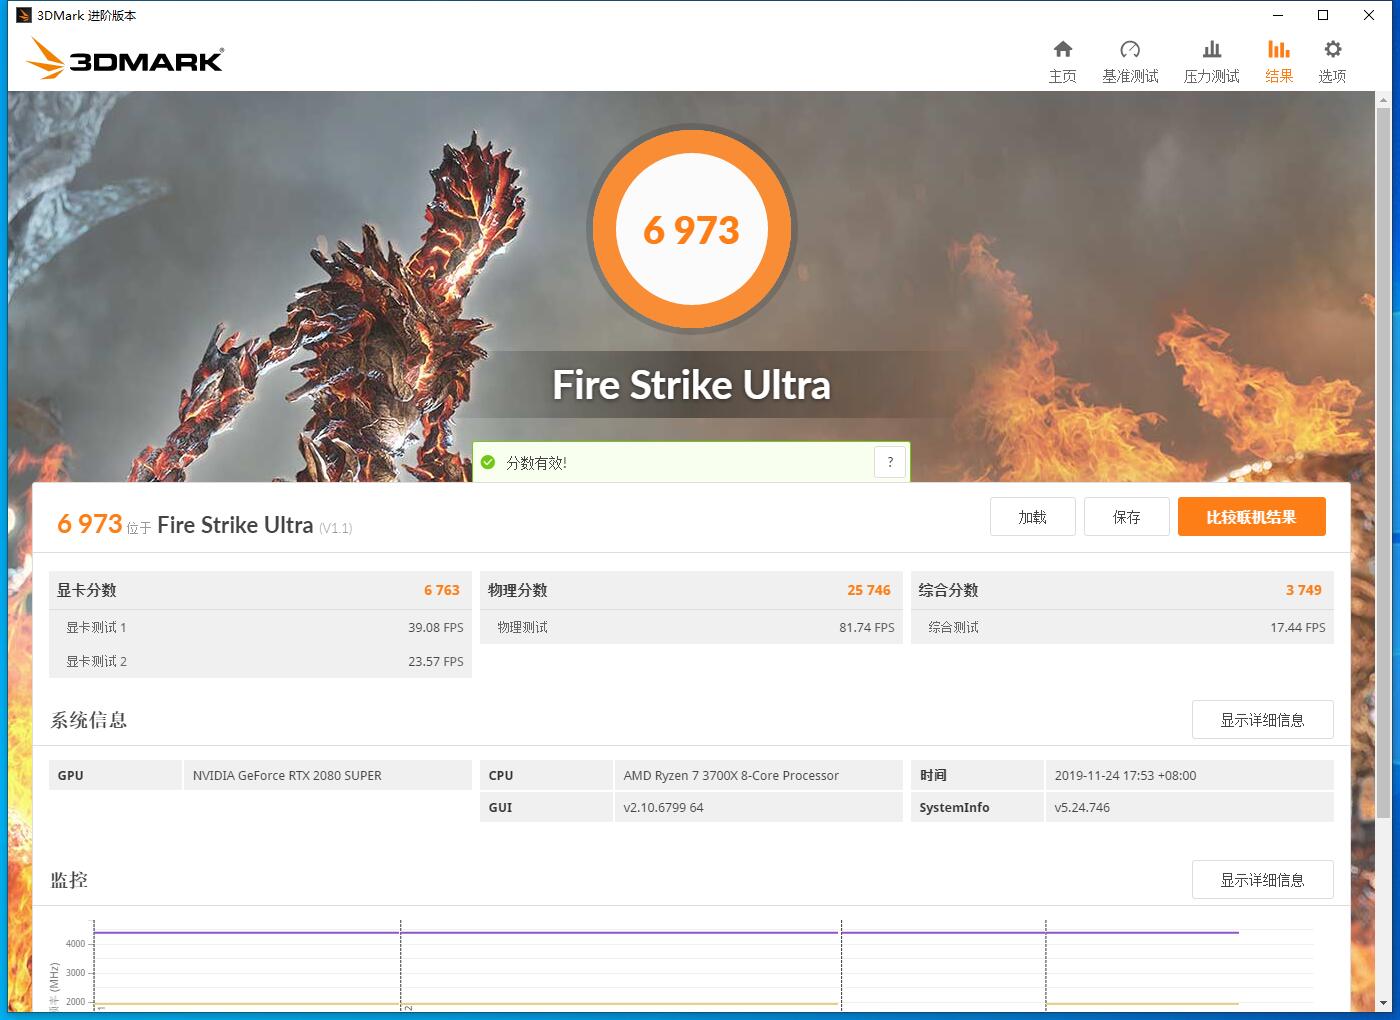
Task: Open the Stress Test (压力测试) icon
Action: [x=1211, y=50]
